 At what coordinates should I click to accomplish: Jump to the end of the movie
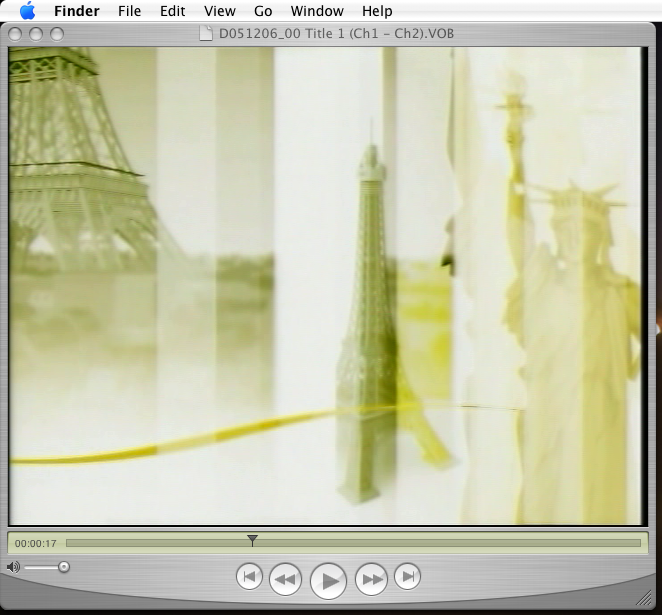[407, 577]
